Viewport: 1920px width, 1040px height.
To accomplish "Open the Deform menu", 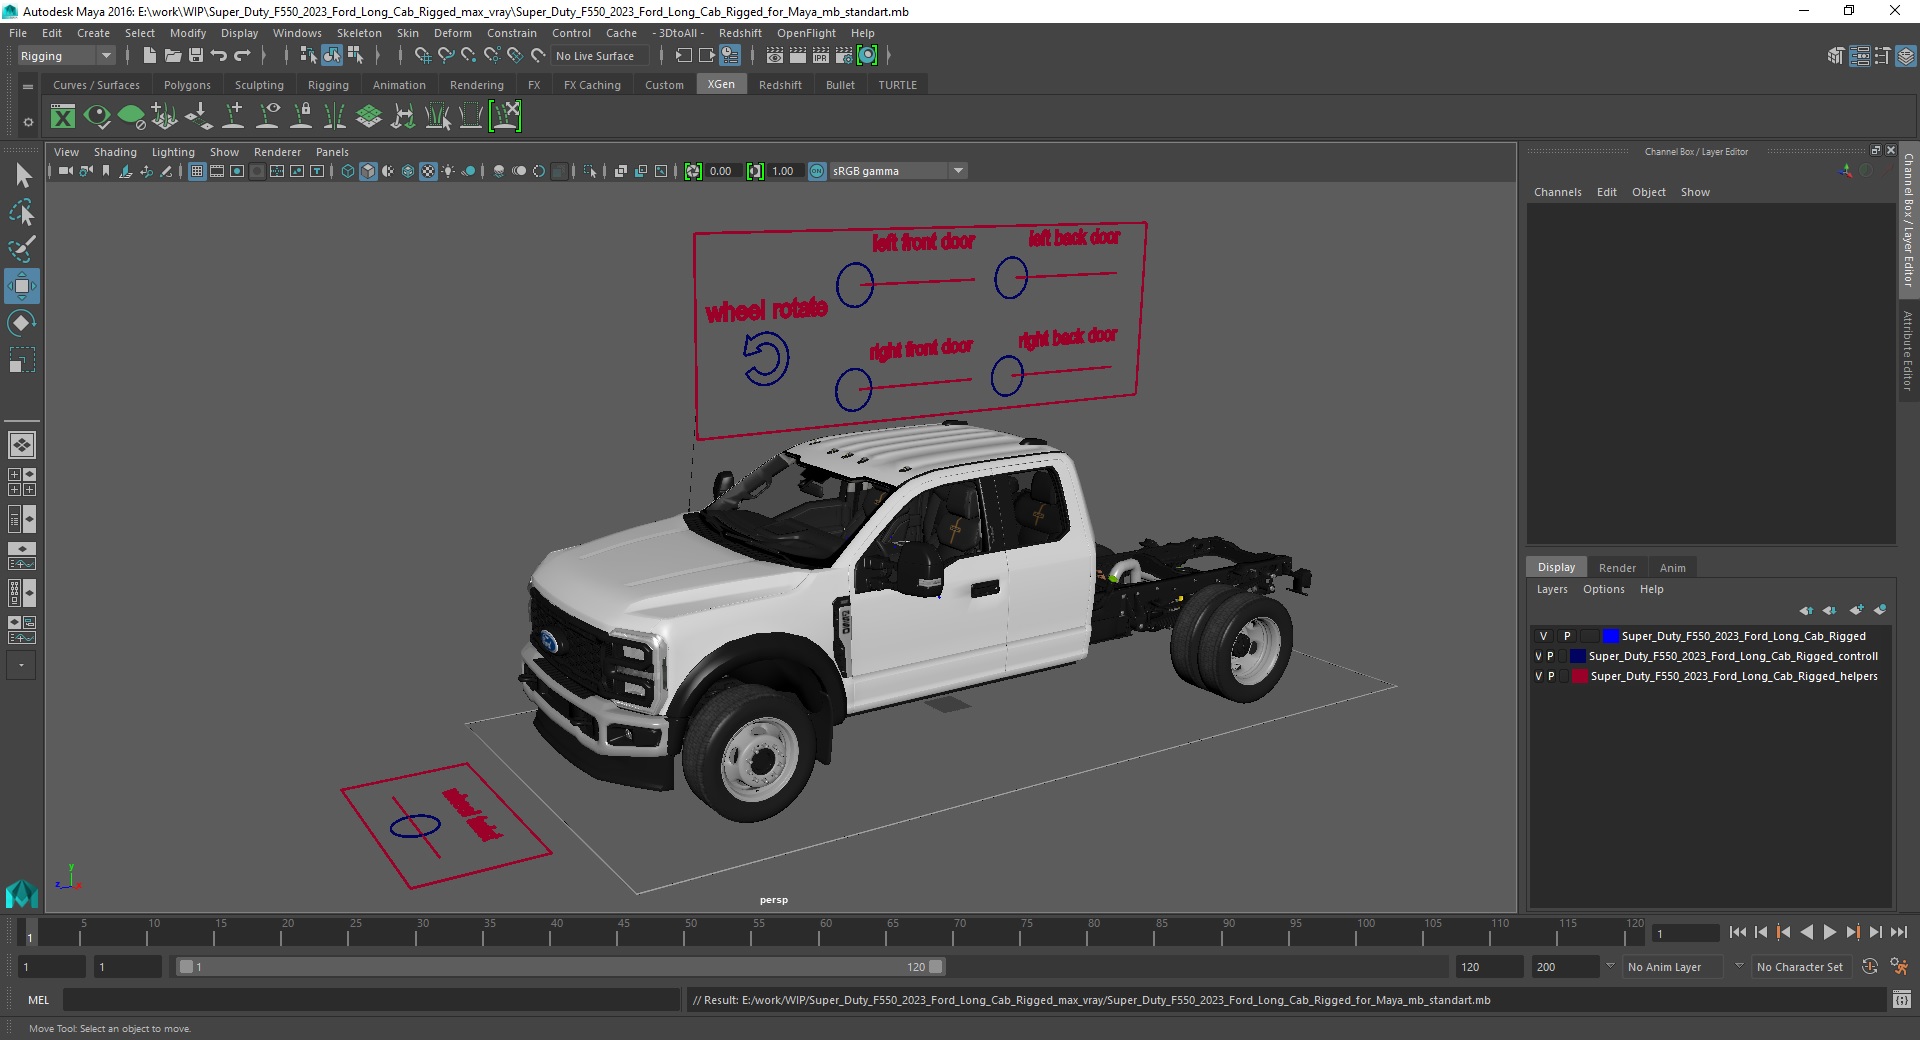I will (452, 33).
